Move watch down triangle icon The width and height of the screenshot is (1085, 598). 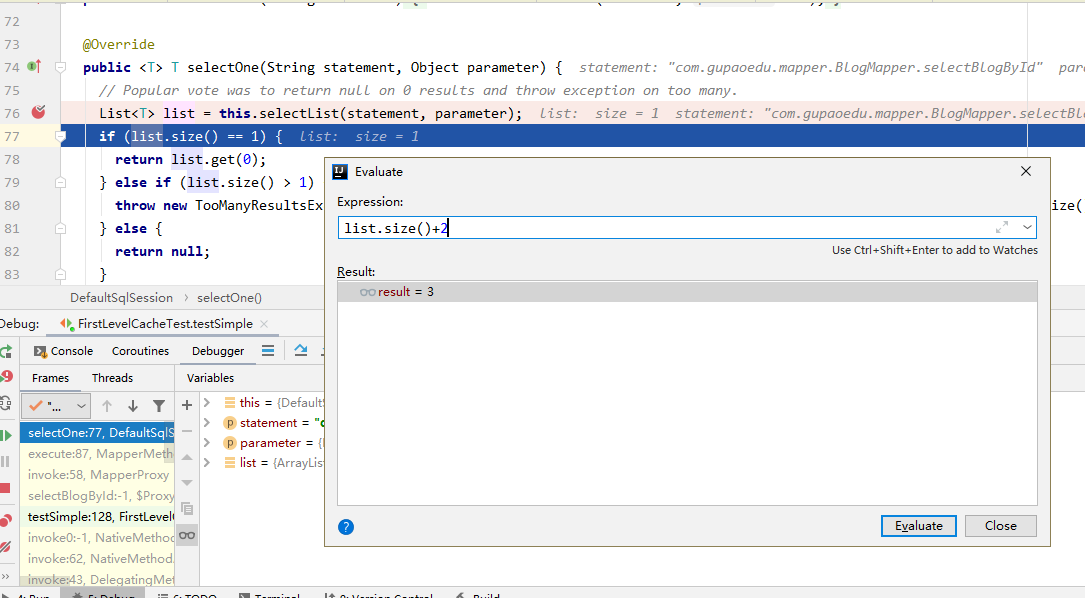(x=187, y=482)
